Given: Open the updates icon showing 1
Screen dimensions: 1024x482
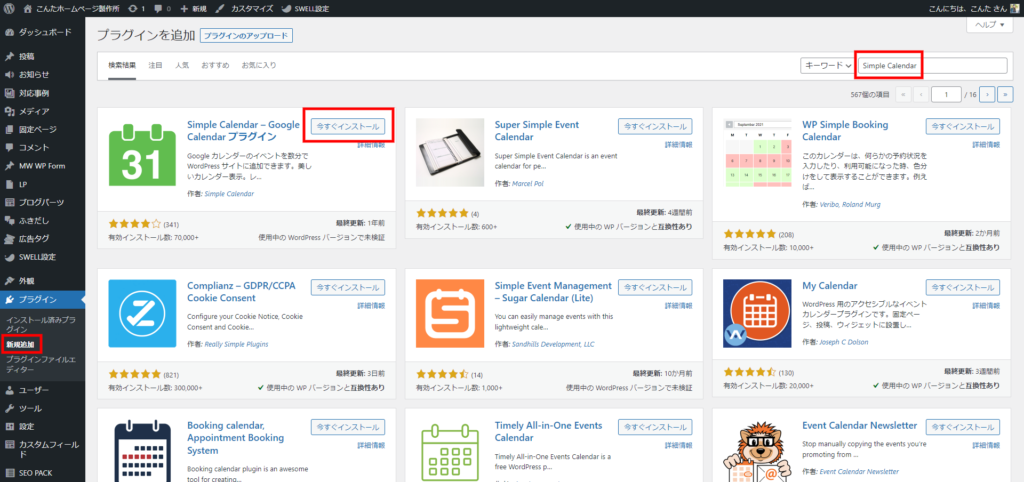Looking at the screenshot, I should [137, 9].
